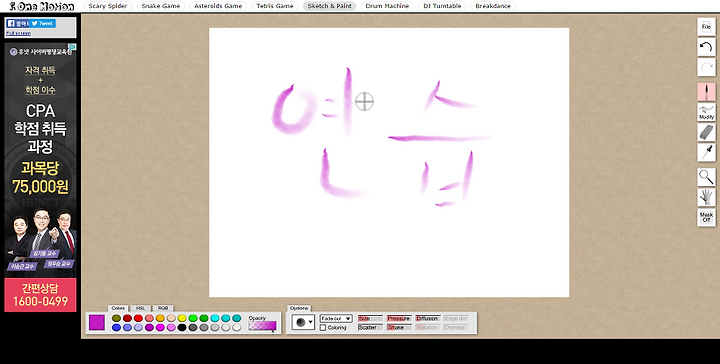Screen dimensions: 720x364
Task: Adjust the Diffusion slider
Action: click(428, 318)
